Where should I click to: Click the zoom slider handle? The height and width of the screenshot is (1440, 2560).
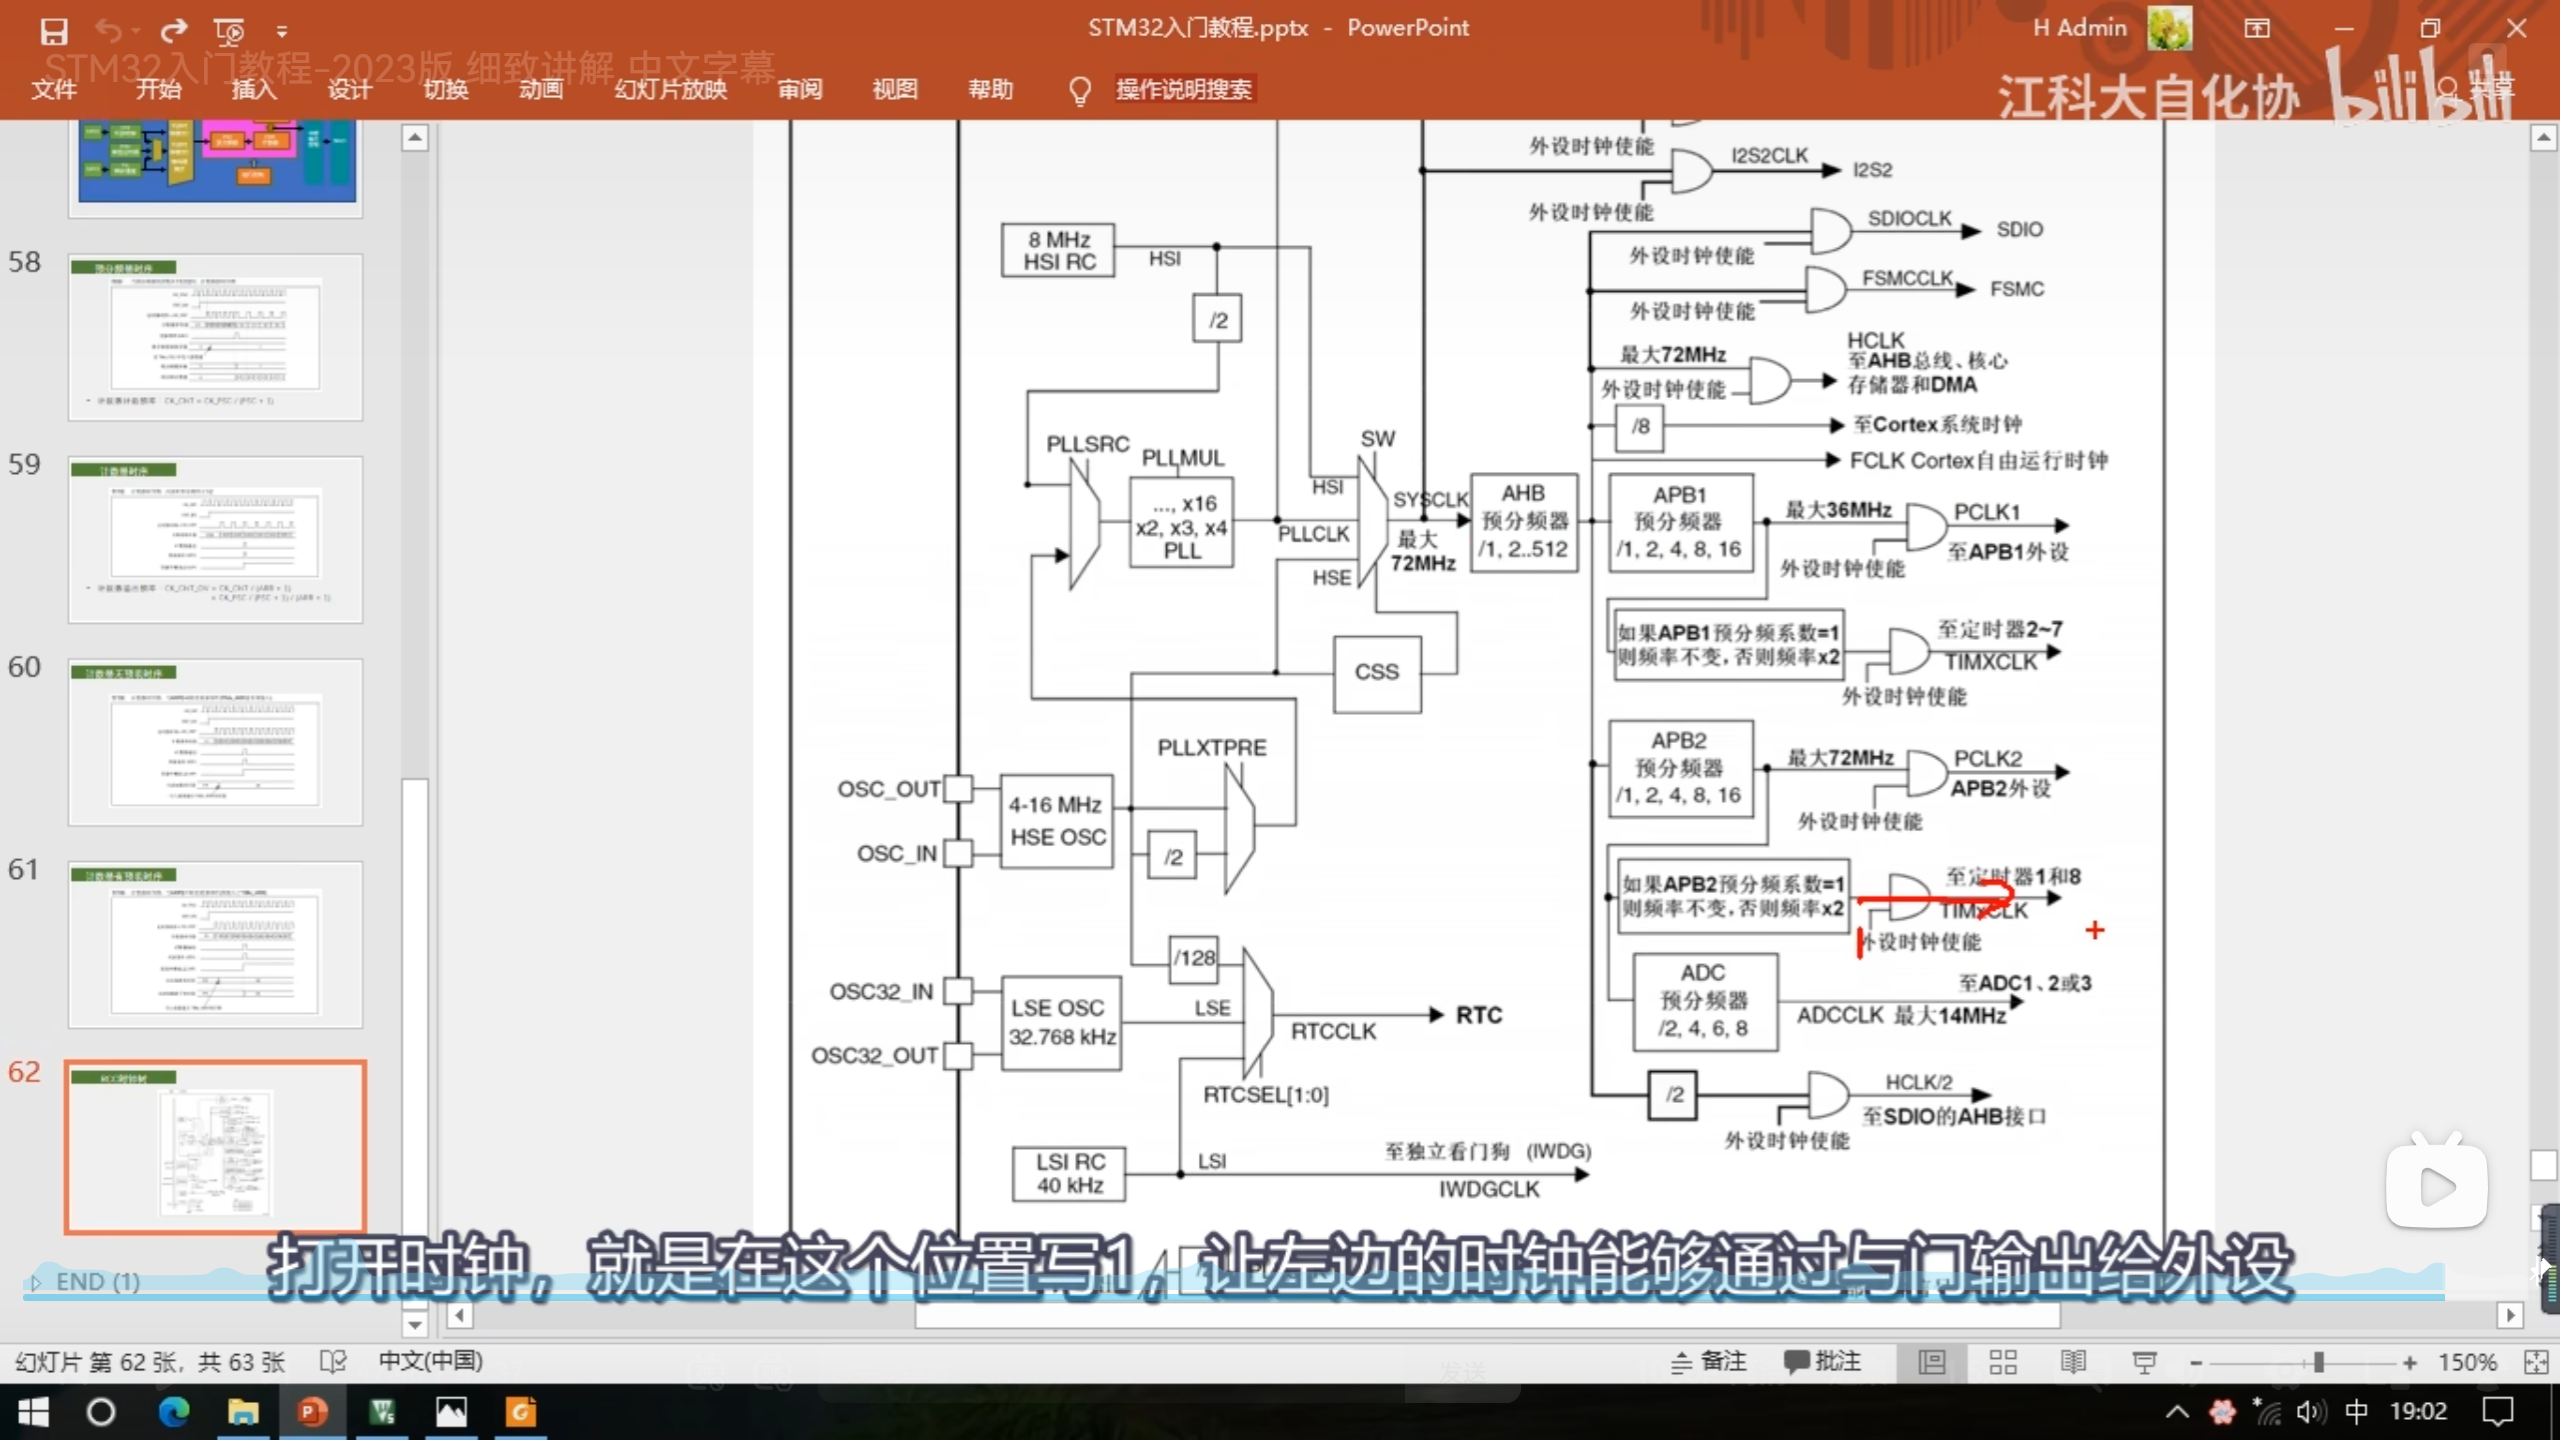[2318, 1363]
